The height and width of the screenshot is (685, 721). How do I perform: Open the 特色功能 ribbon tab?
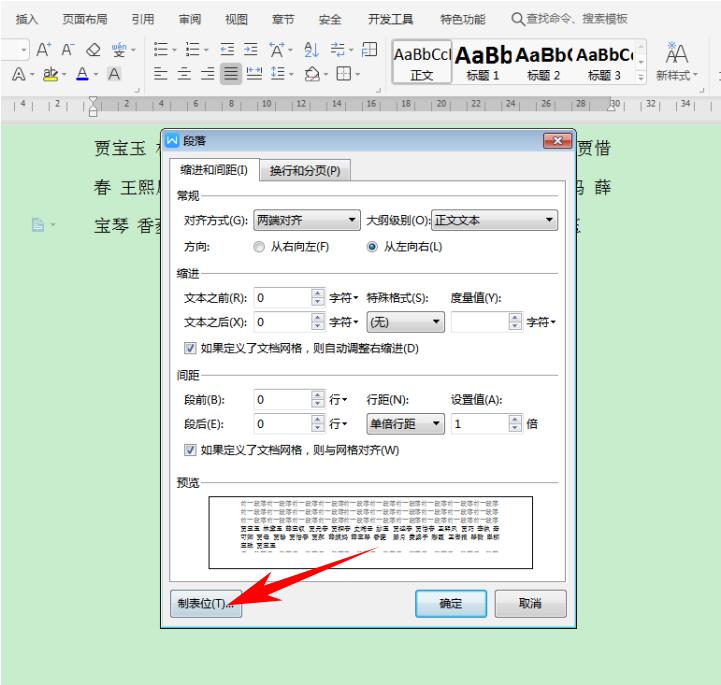(x=463, y=19)
